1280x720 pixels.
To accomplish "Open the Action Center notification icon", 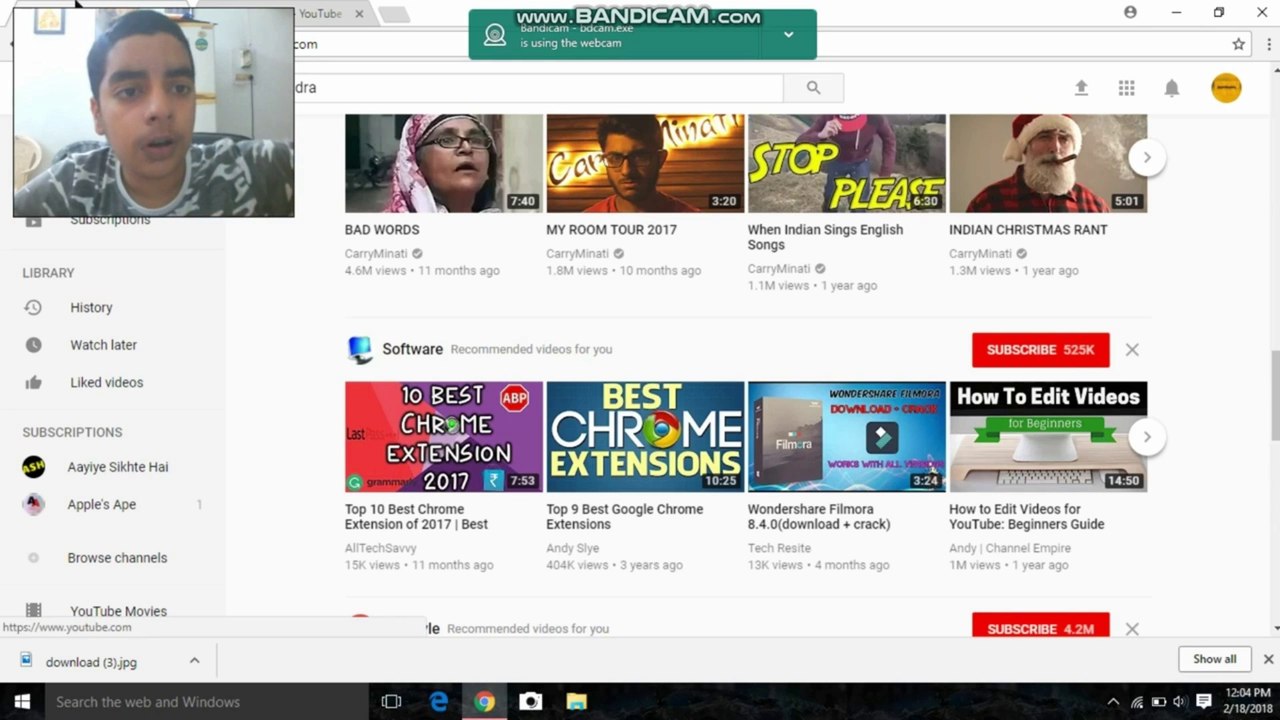I will tap(1204, 702).
